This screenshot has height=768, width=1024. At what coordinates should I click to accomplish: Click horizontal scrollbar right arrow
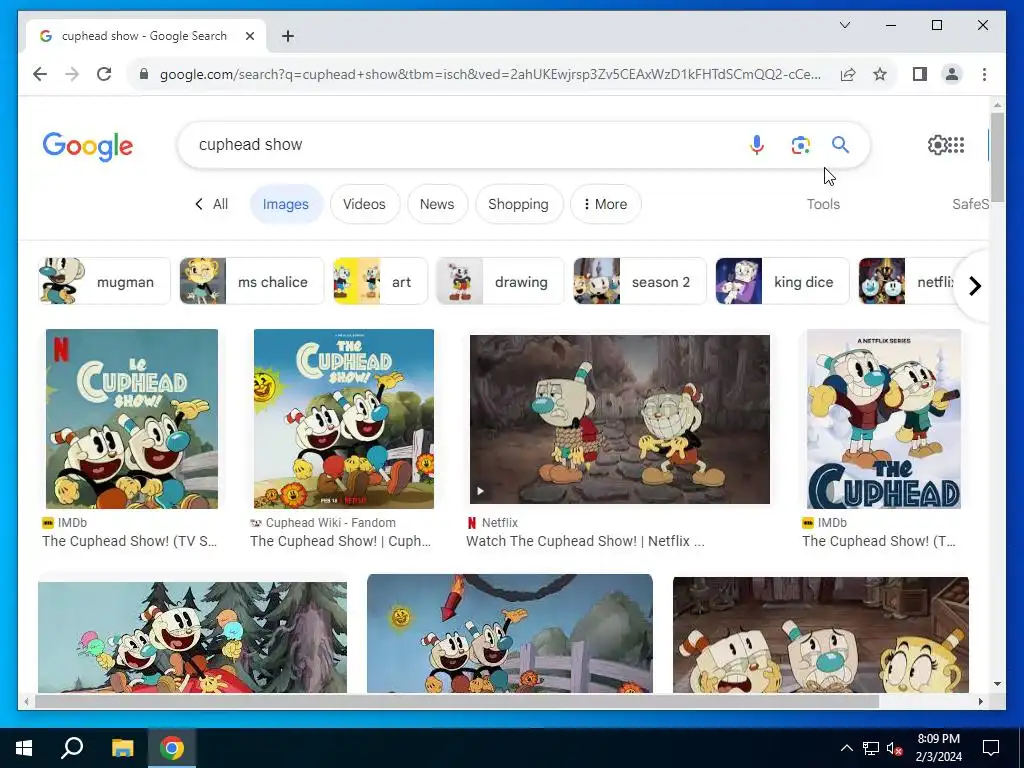tap(980, 701)
